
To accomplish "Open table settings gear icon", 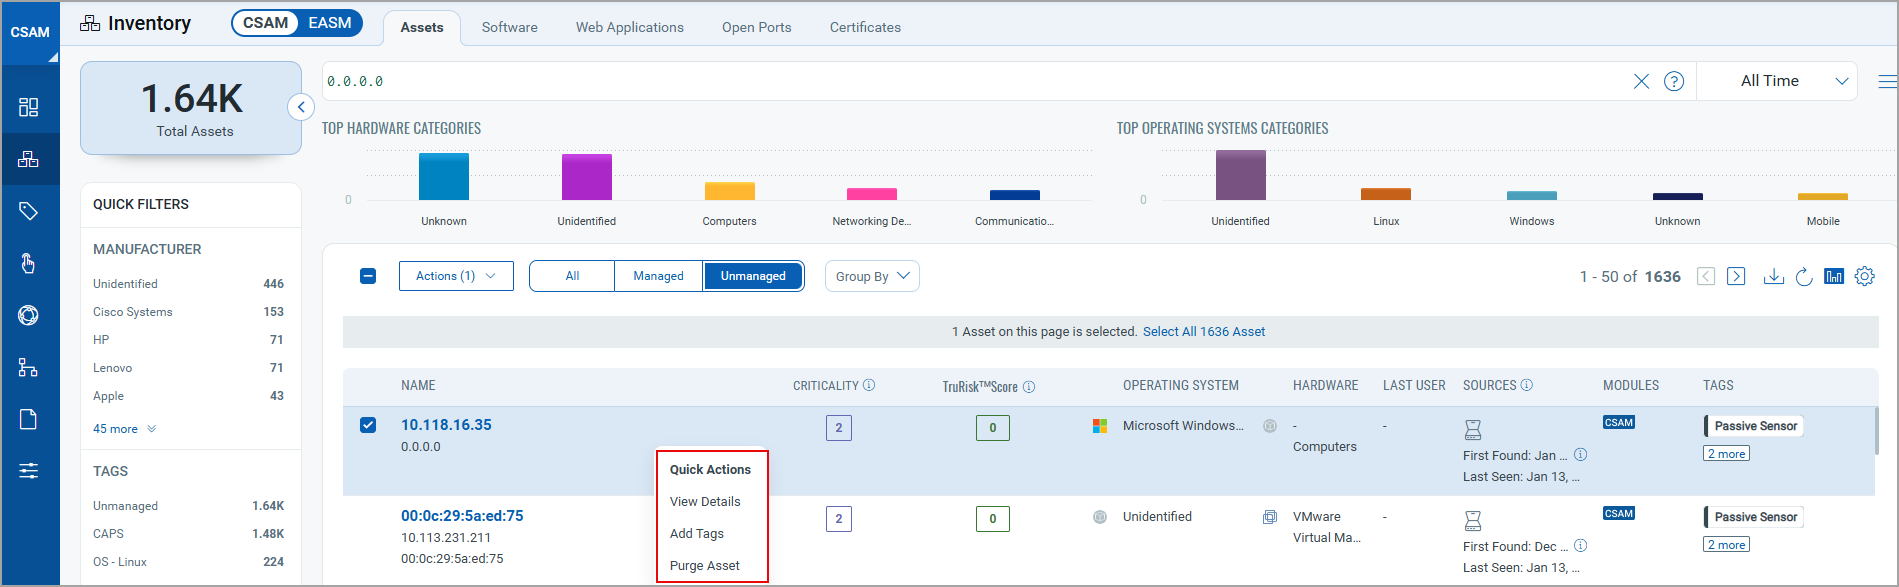I will point(1865,276).
